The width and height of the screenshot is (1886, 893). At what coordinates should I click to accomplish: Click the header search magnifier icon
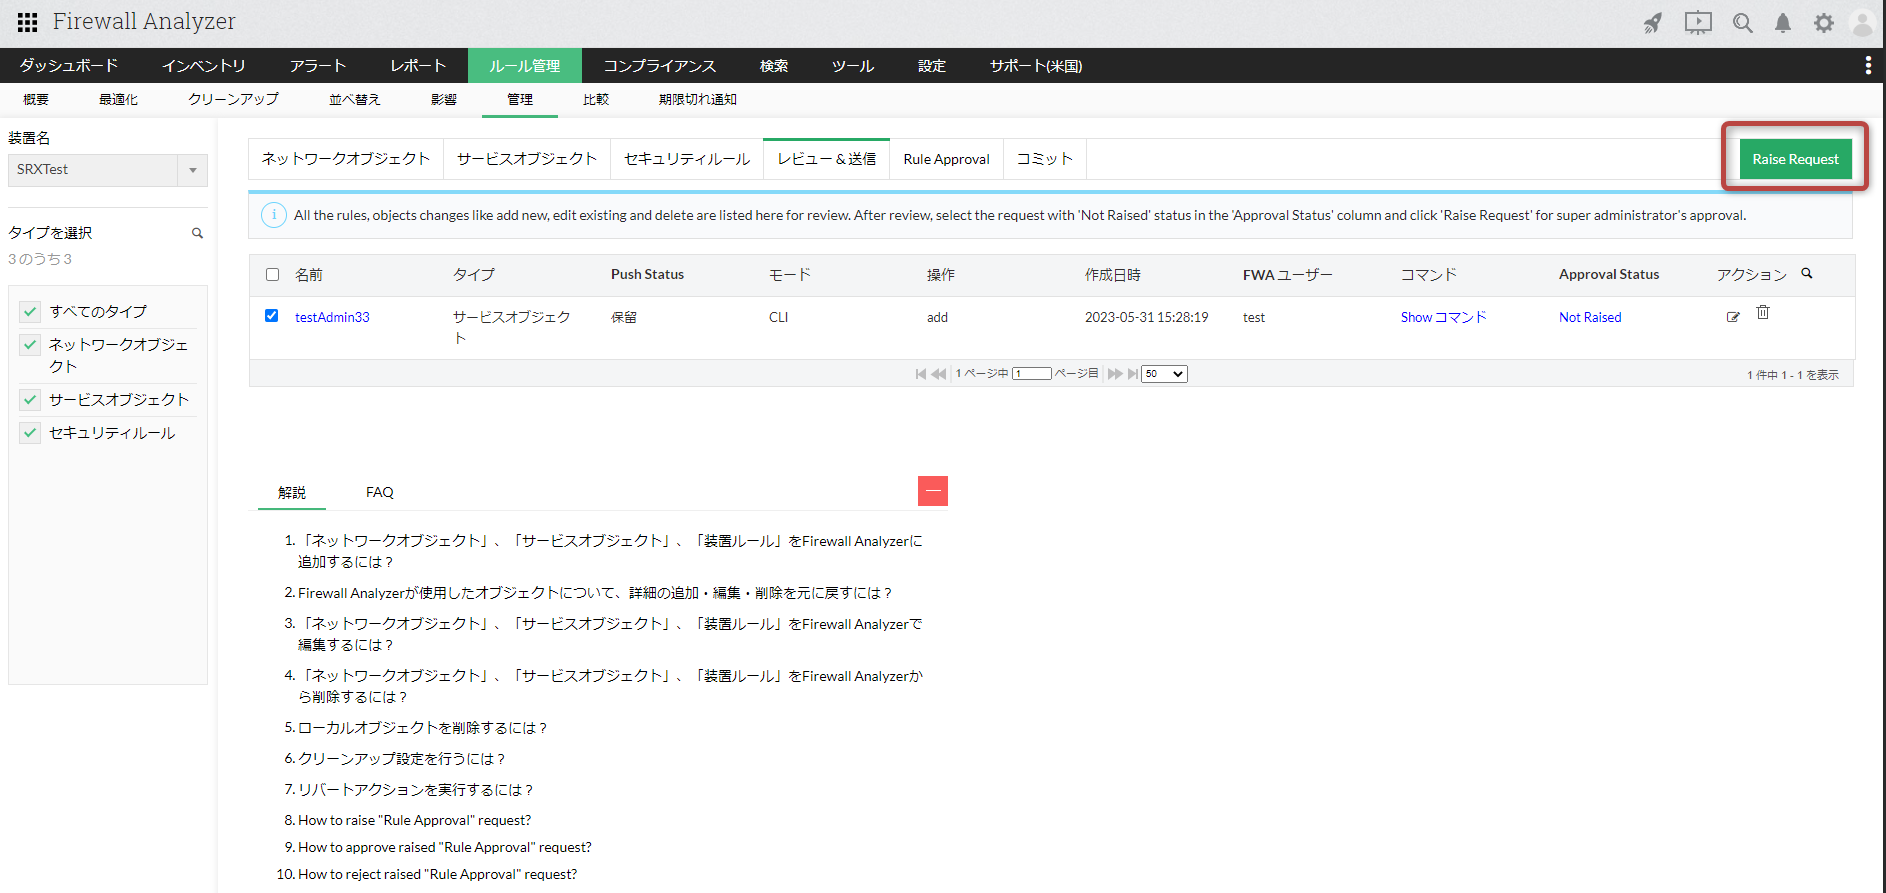(x=1742, y=23)
